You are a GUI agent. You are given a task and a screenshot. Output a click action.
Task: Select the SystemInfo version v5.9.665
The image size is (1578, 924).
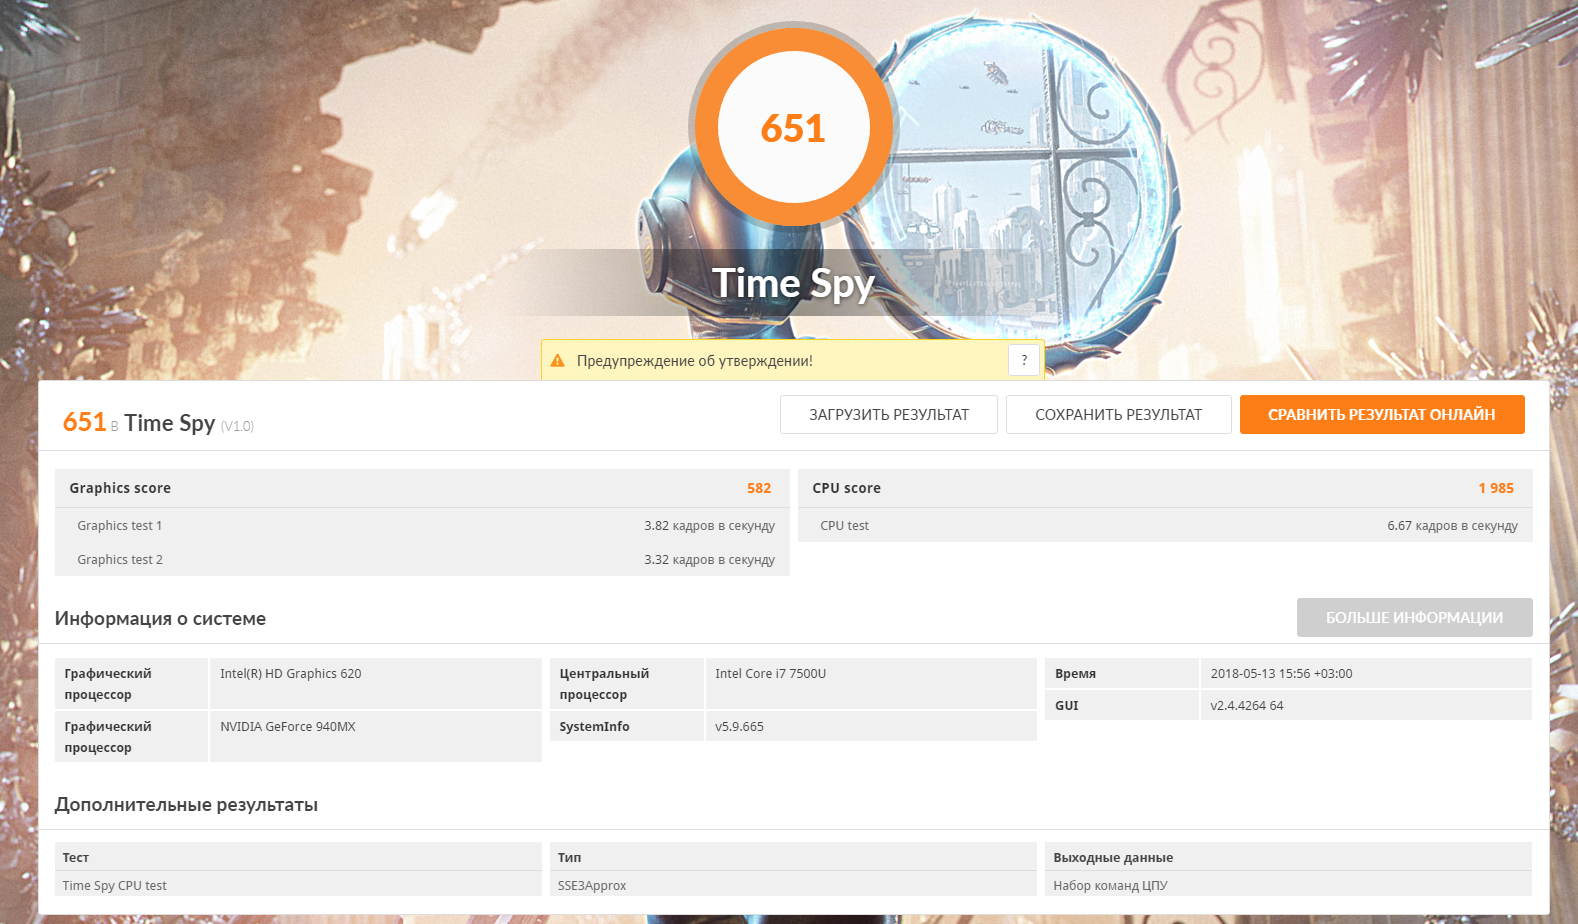coord(739,727)
